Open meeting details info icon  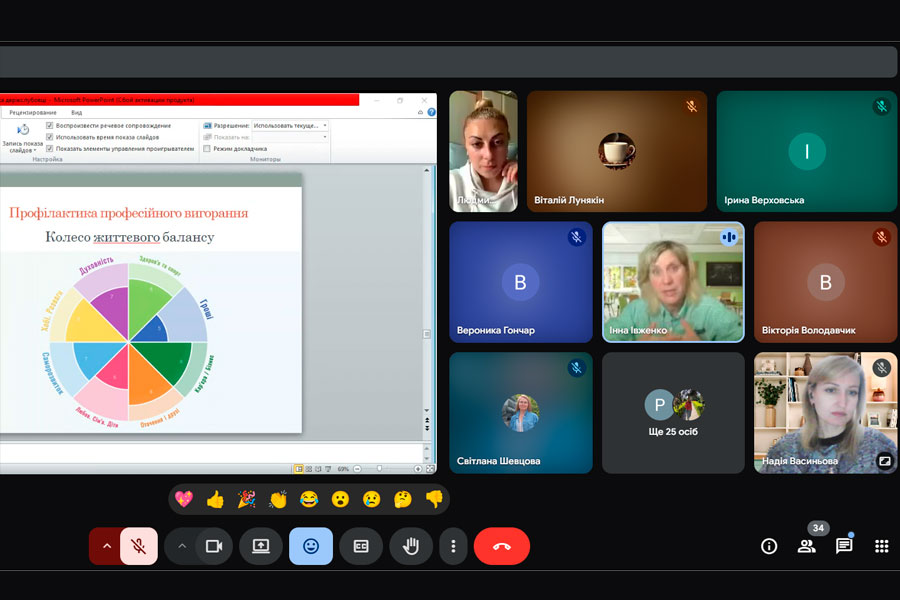(769, 546)
